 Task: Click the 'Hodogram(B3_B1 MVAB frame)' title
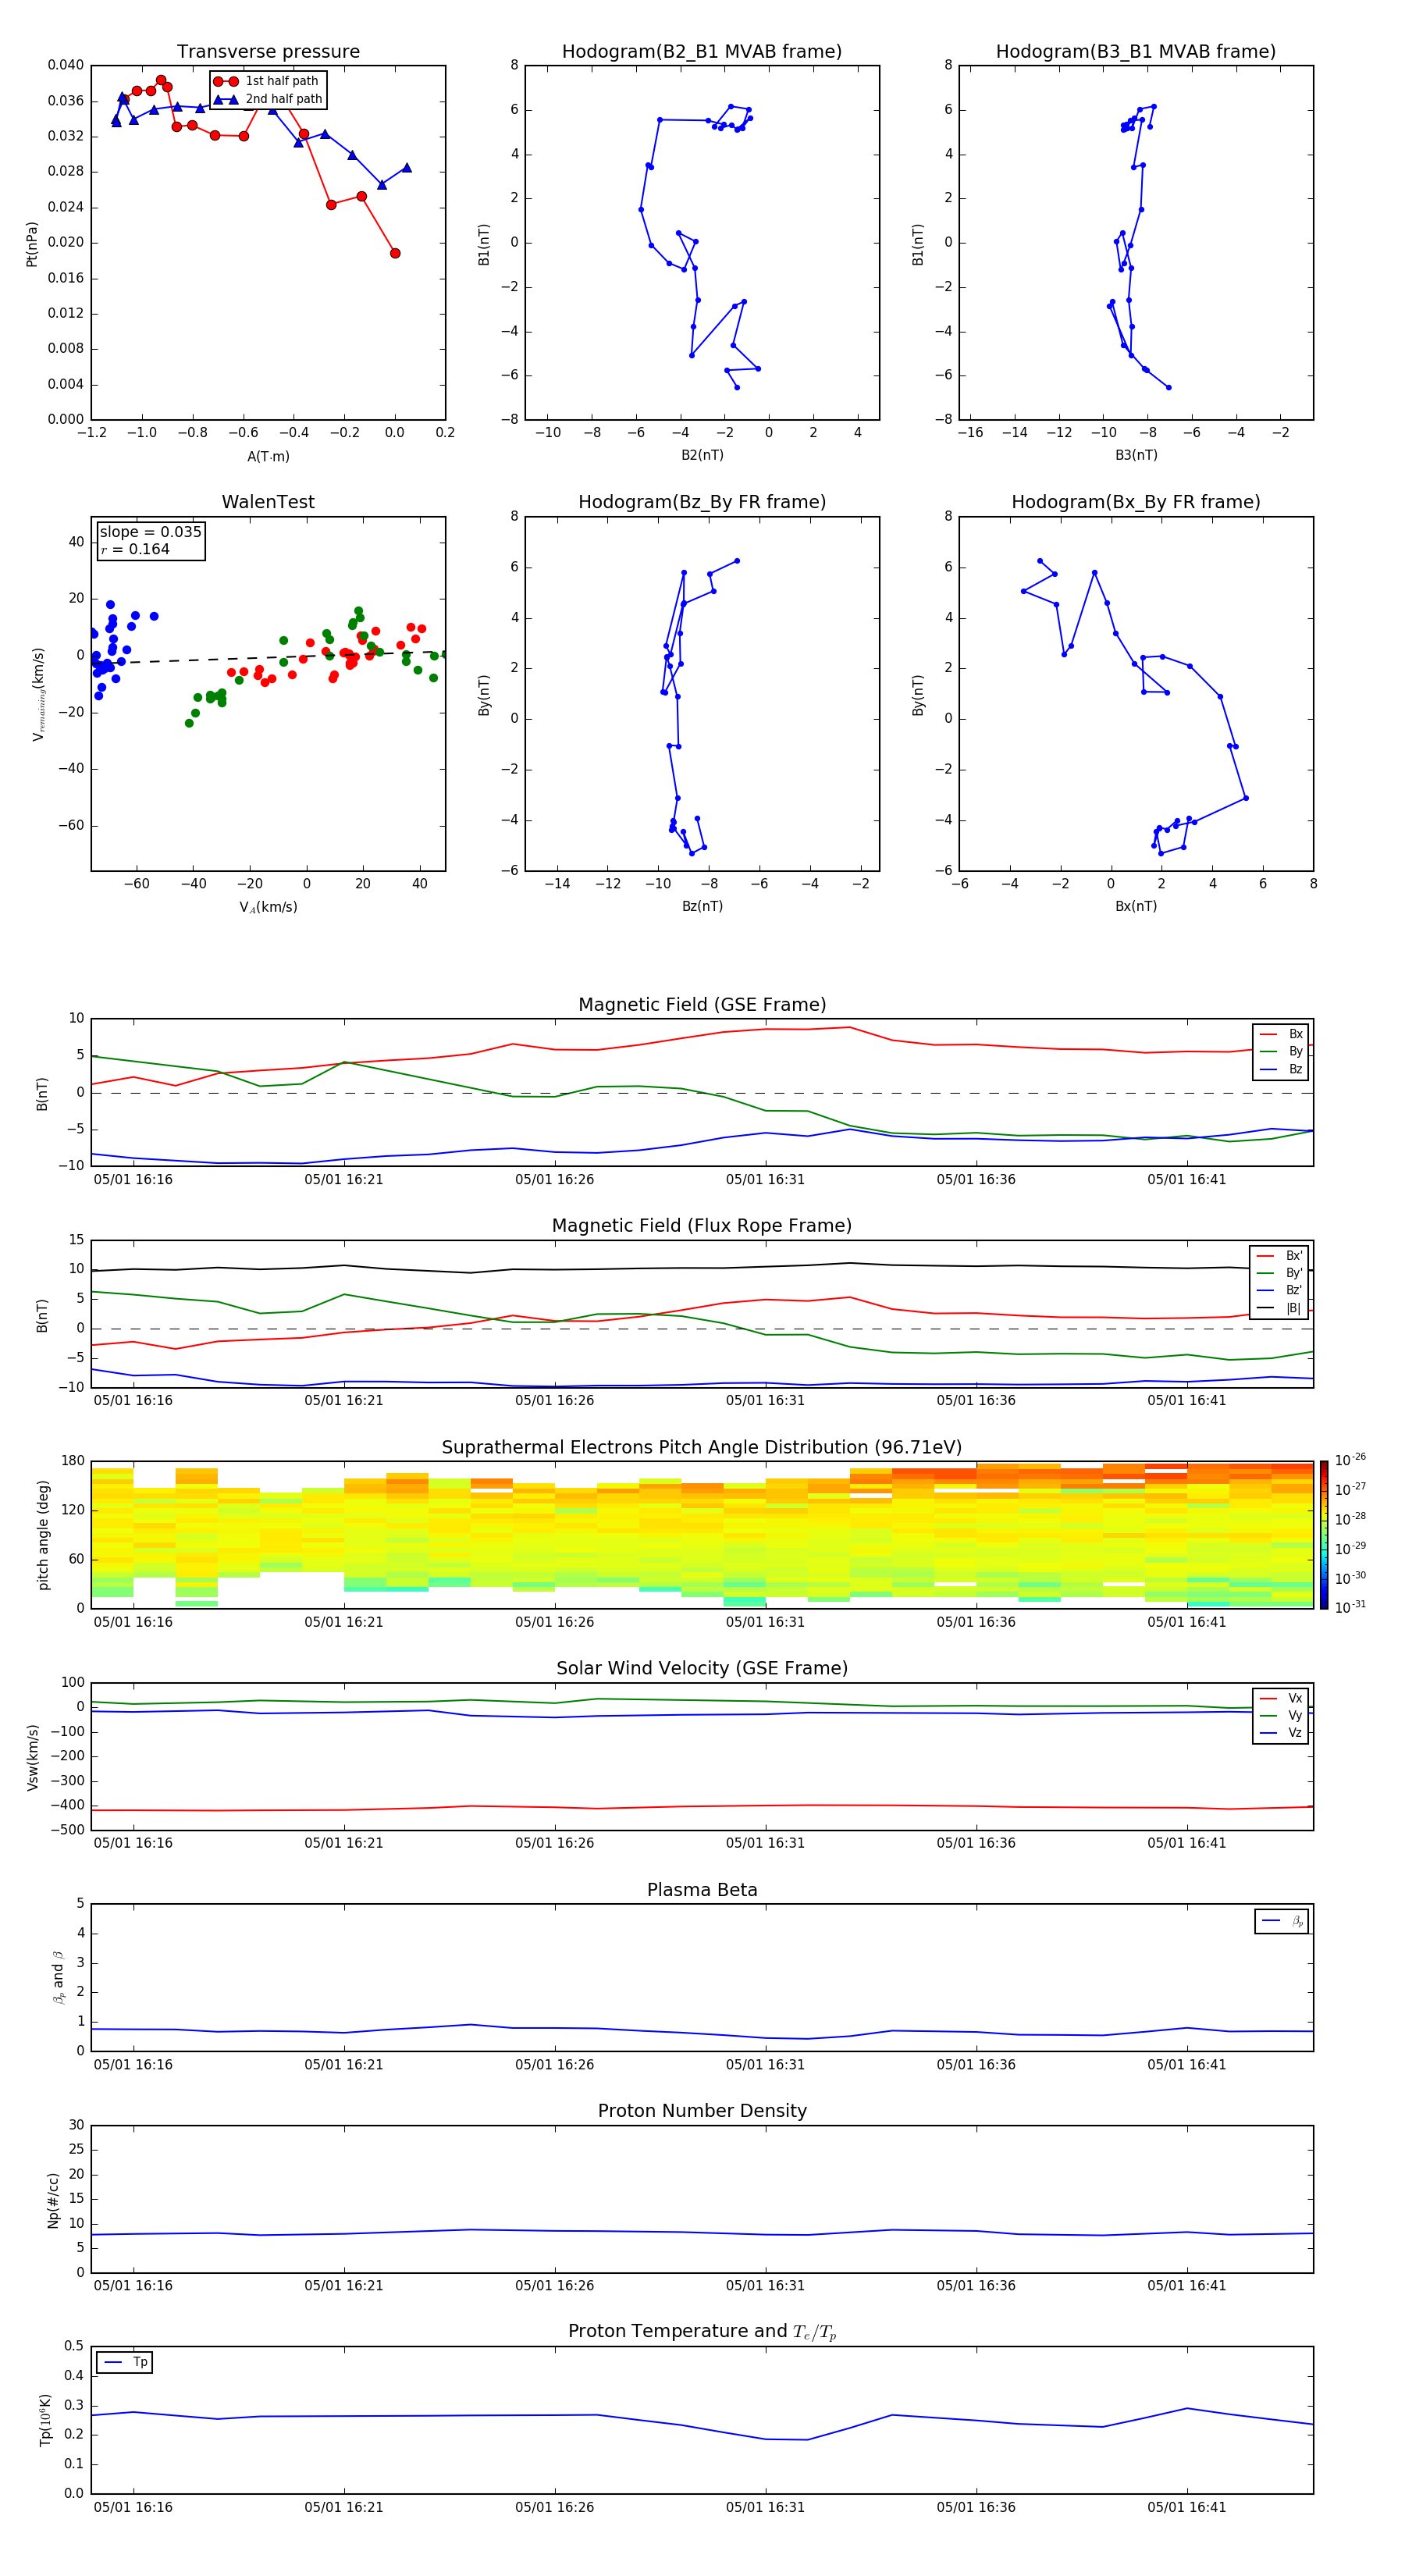coord(1136,52)
